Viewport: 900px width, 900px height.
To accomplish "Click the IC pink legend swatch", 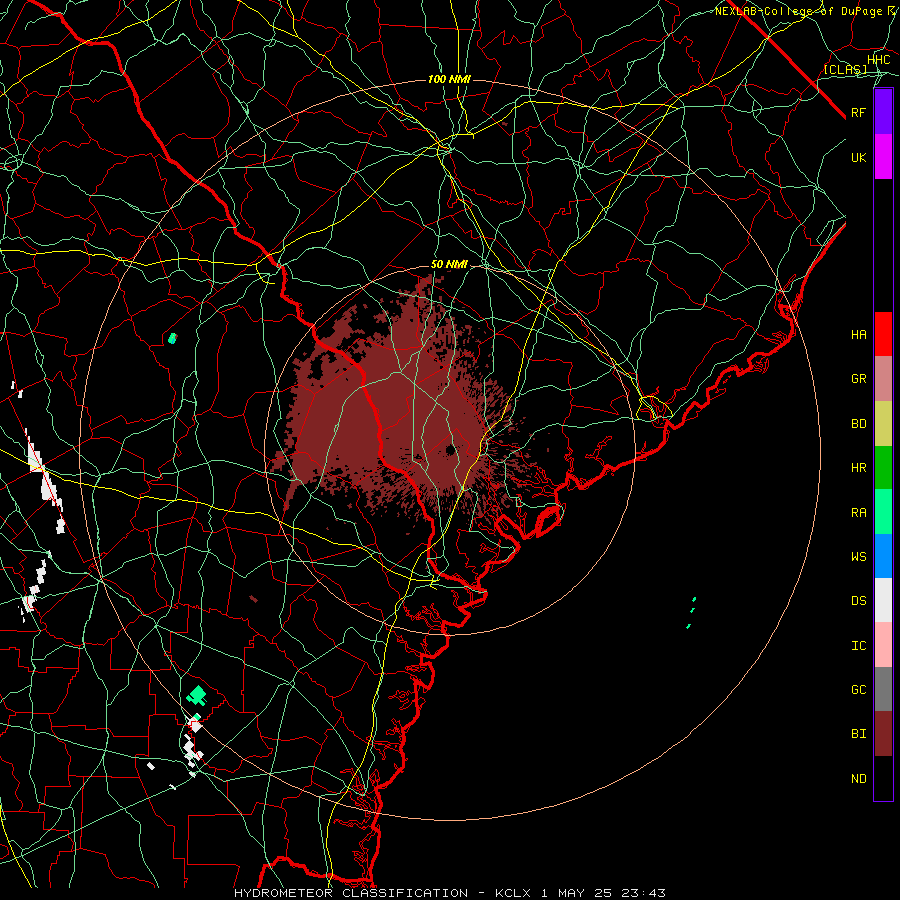I will [x=883, y=645].
